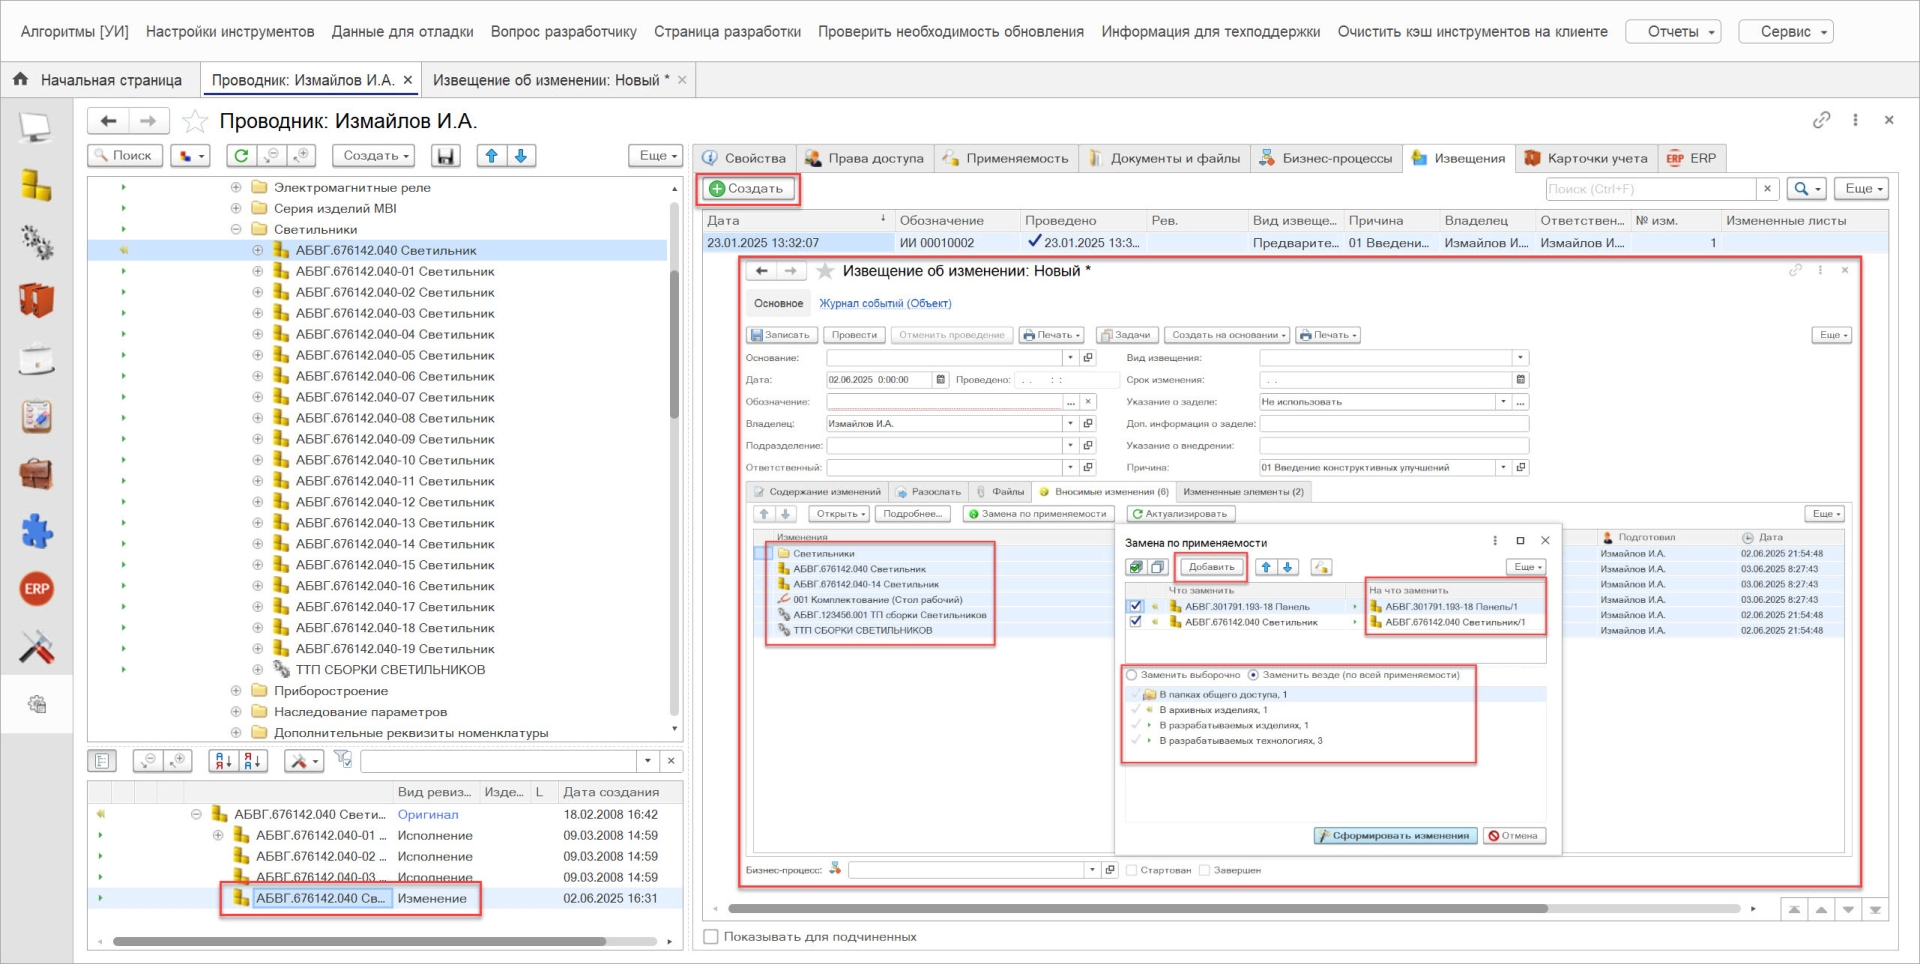
Task: Click Отмена in the replacement dialog
Action: tap(1513, 836)
